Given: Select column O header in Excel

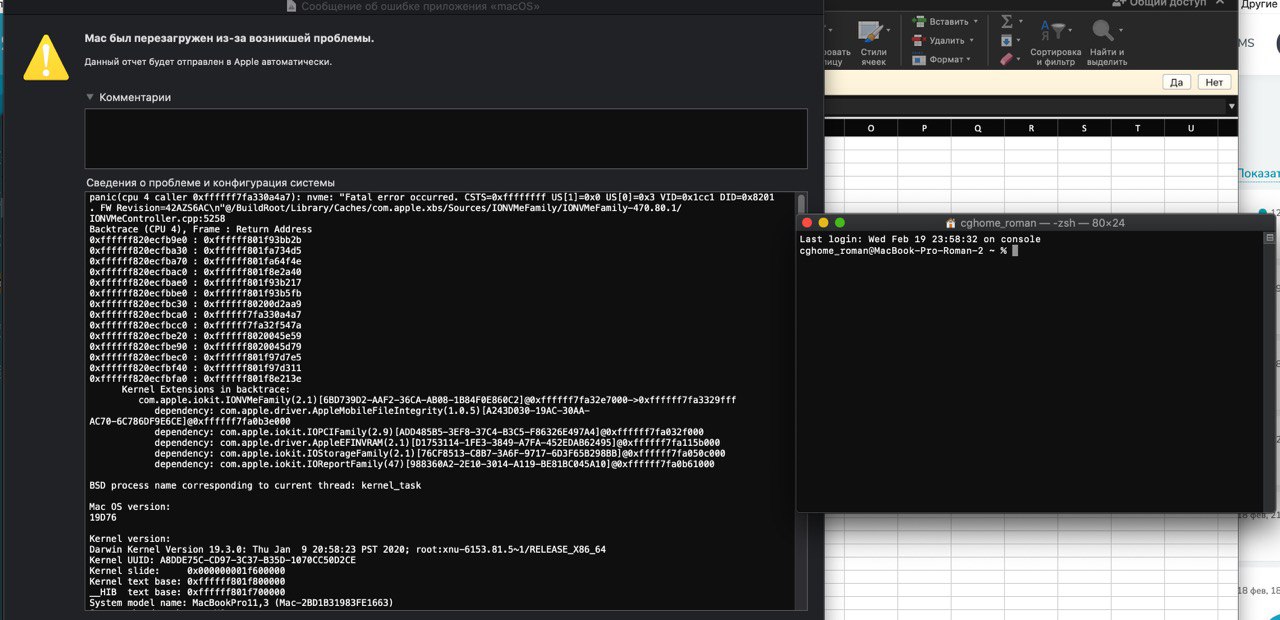Looking at the screenshot, I should [x=871, y=128].
